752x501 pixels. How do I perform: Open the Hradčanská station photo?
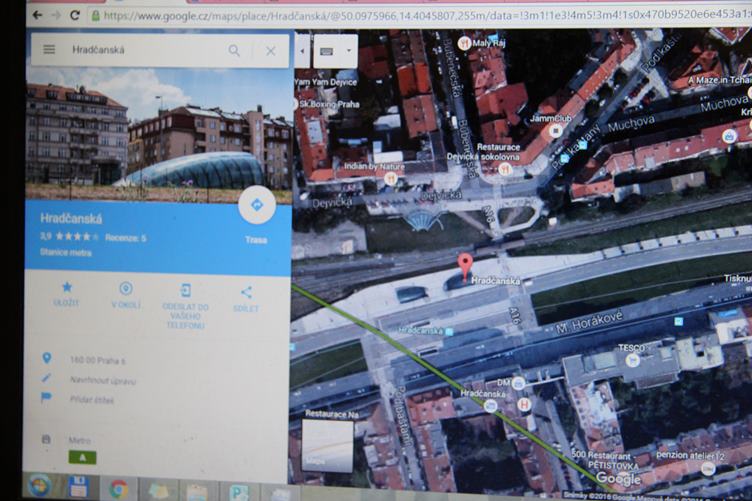point(159,132)
